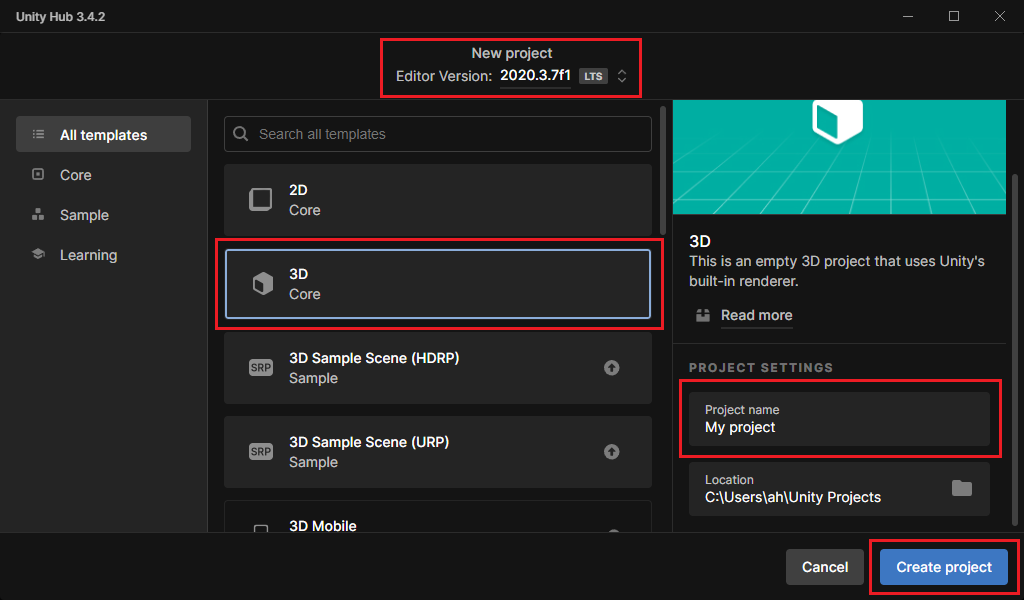Click the project details panel scrollbar

pos(1015,349)
